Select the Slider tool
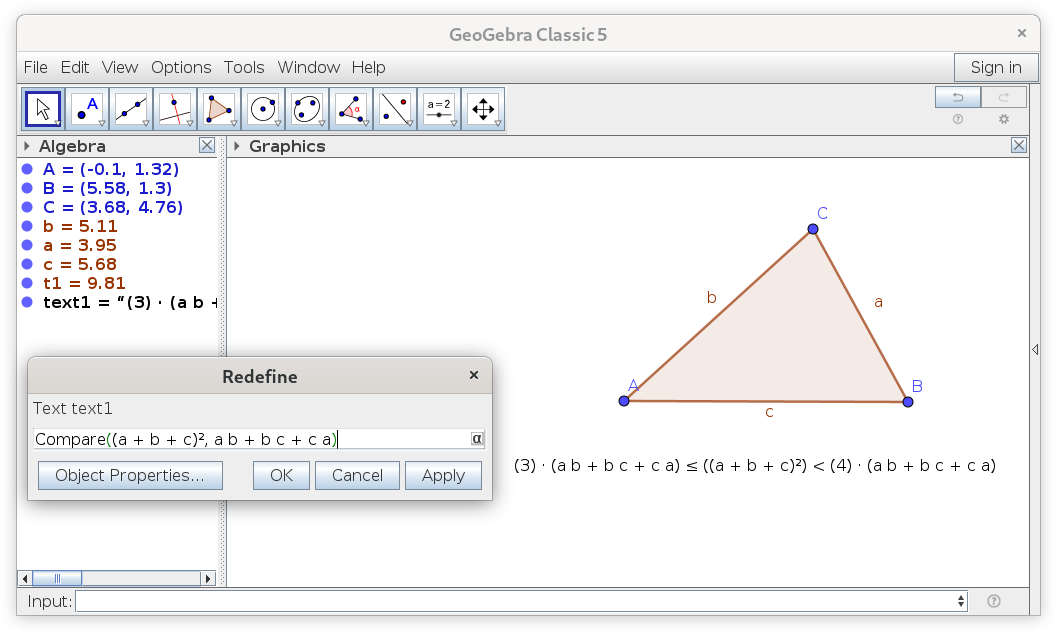The width and height of the screenshot is (1057, 634). [438, 108]
